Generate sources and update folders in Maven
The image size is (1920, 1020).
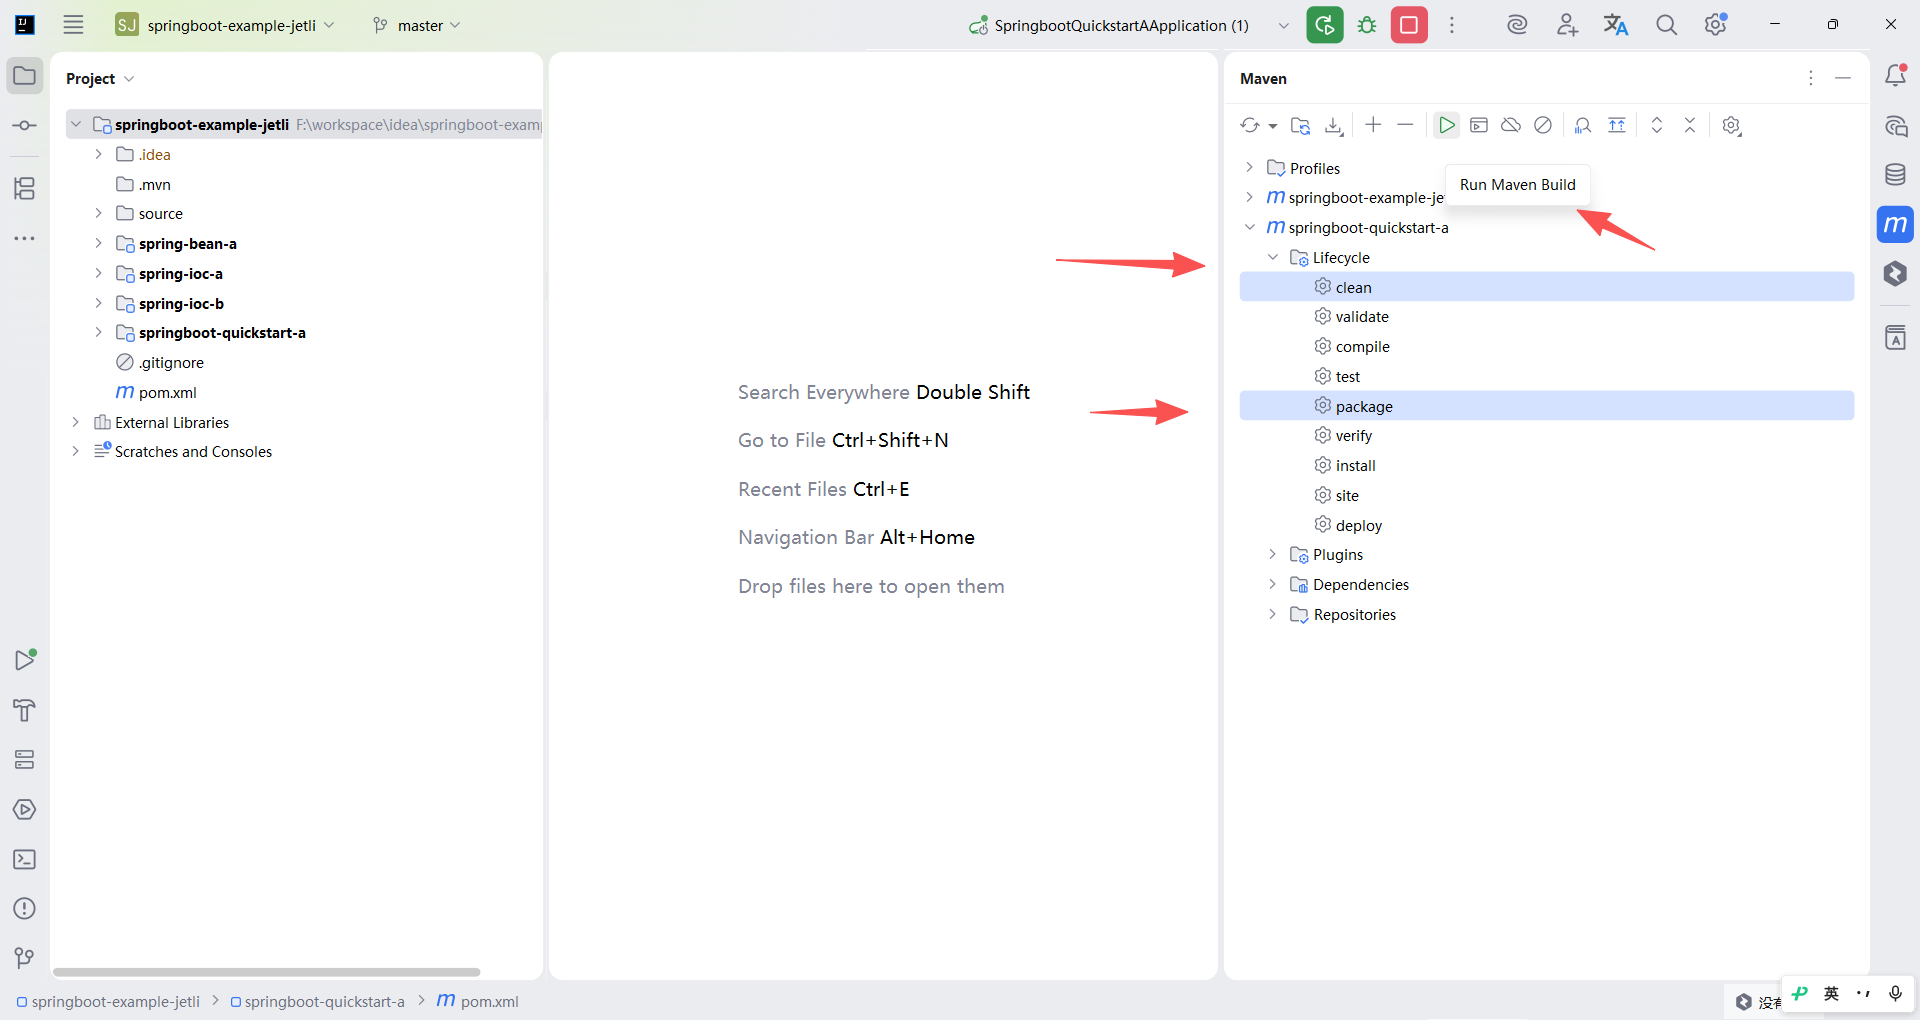[x=1300, y=125]
